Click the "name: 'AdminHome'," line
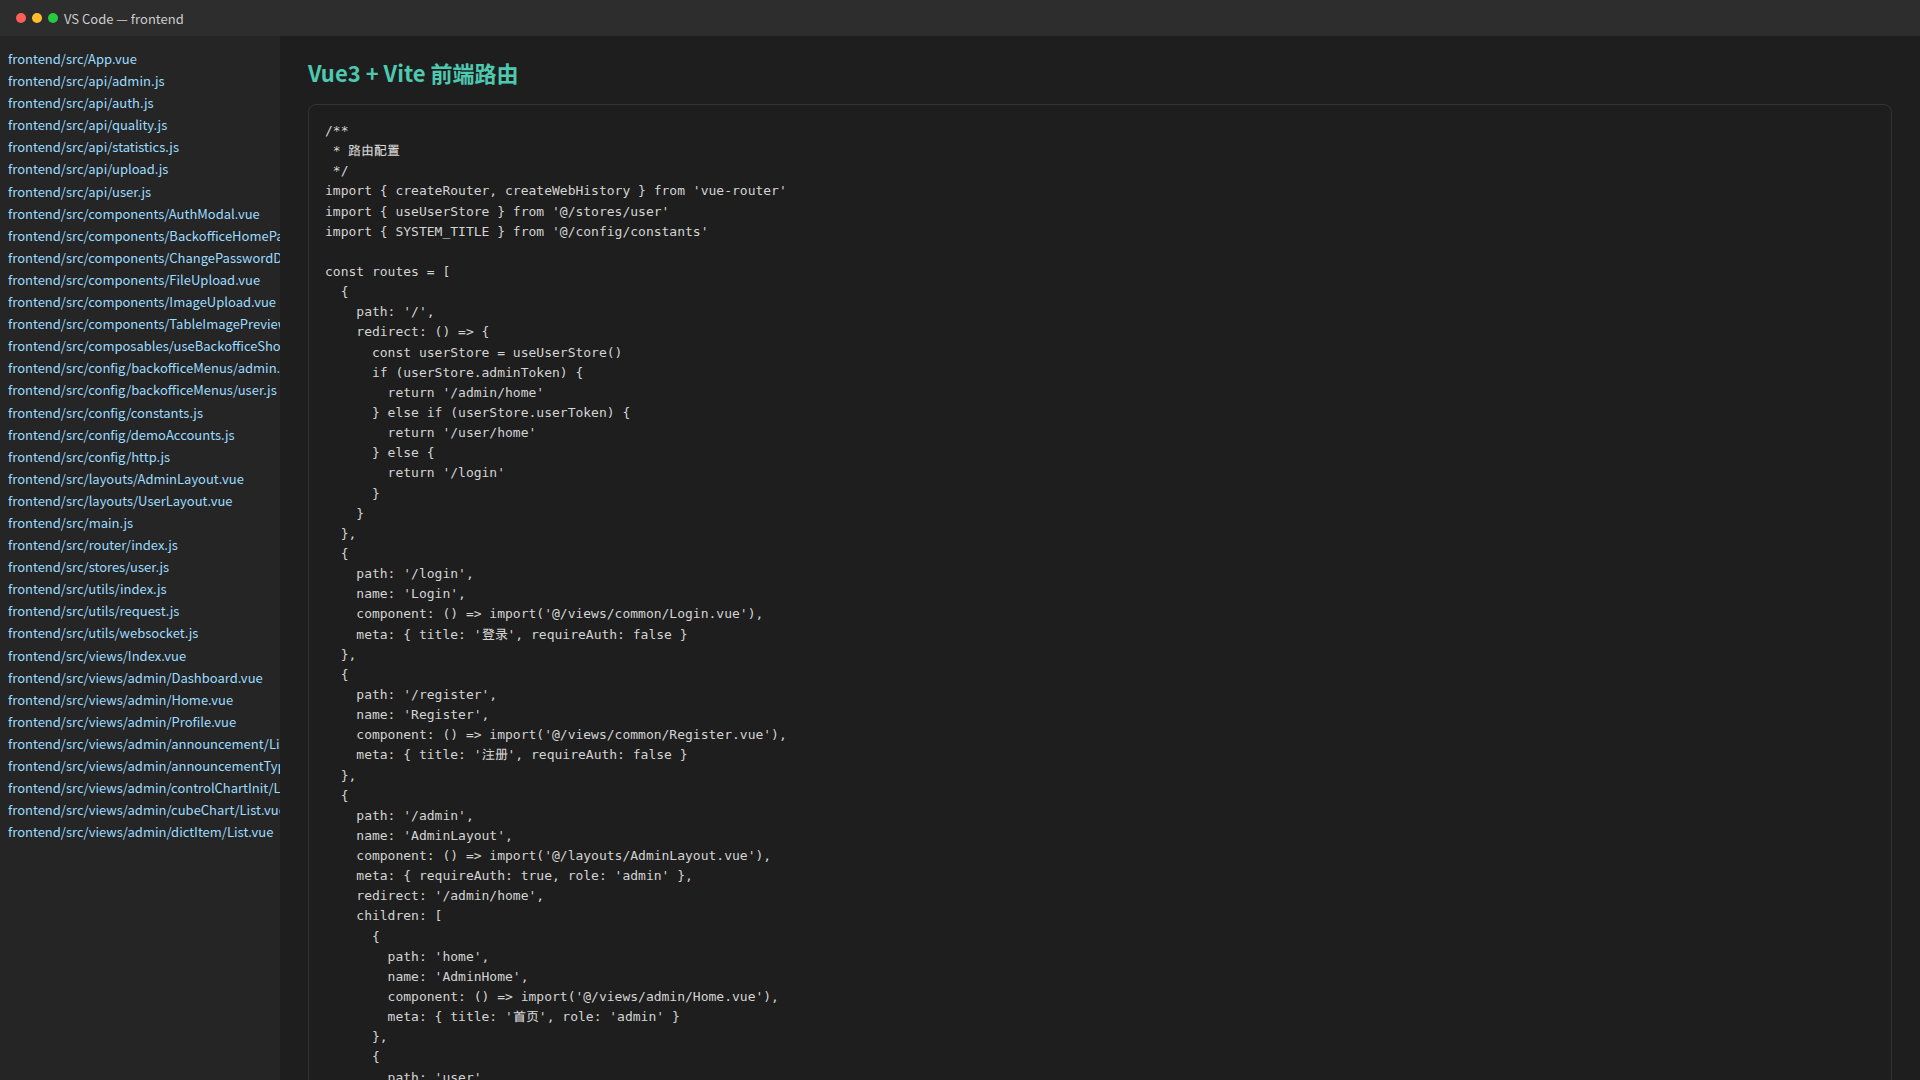Viewport: 1920px width, 1080px height. (x=458, y=976)
